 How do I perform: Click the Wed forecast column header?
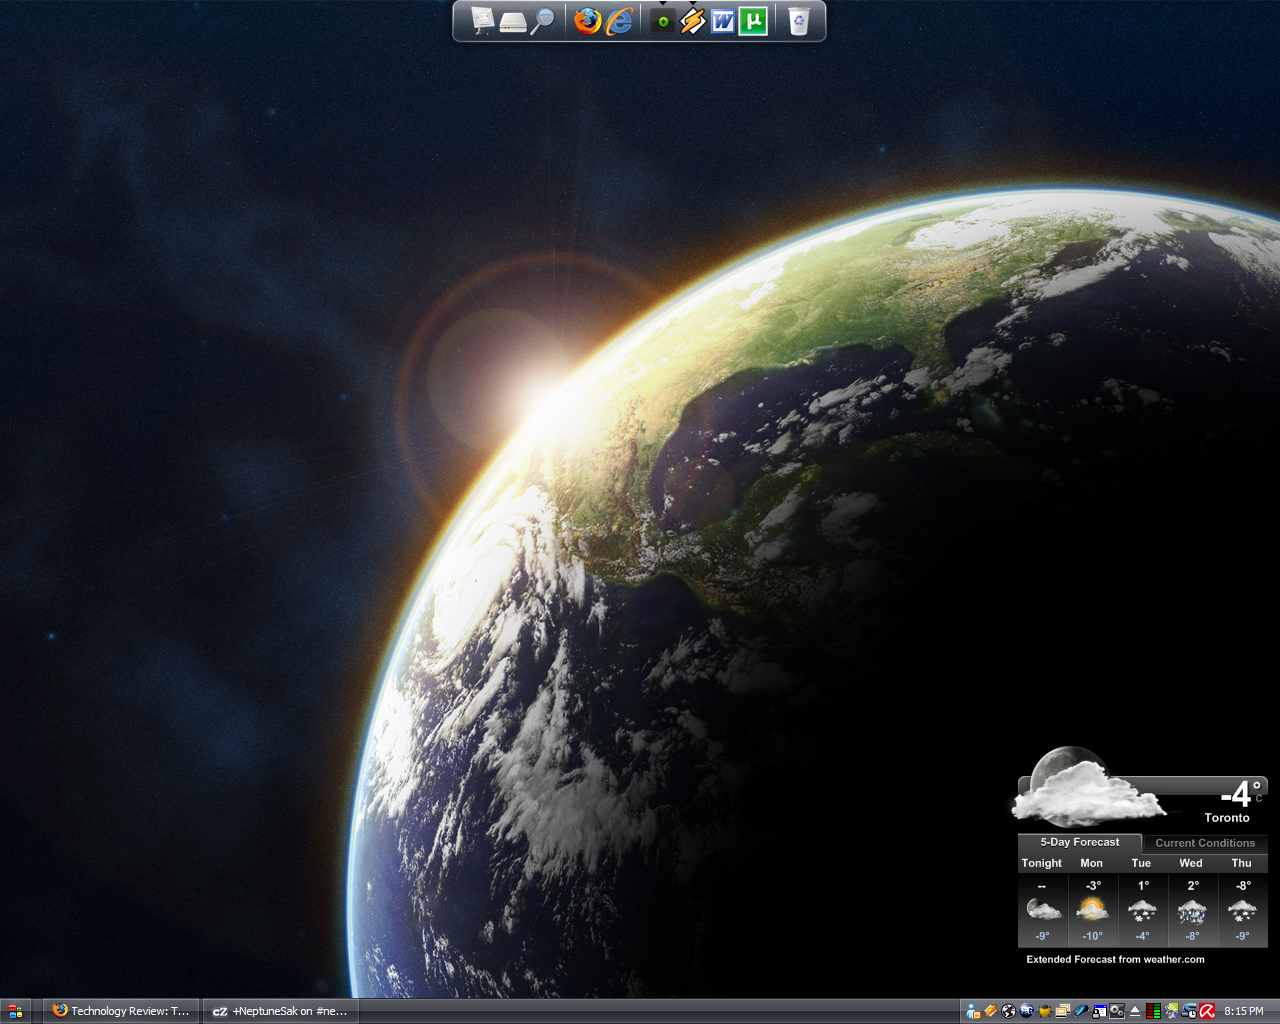1191,863
